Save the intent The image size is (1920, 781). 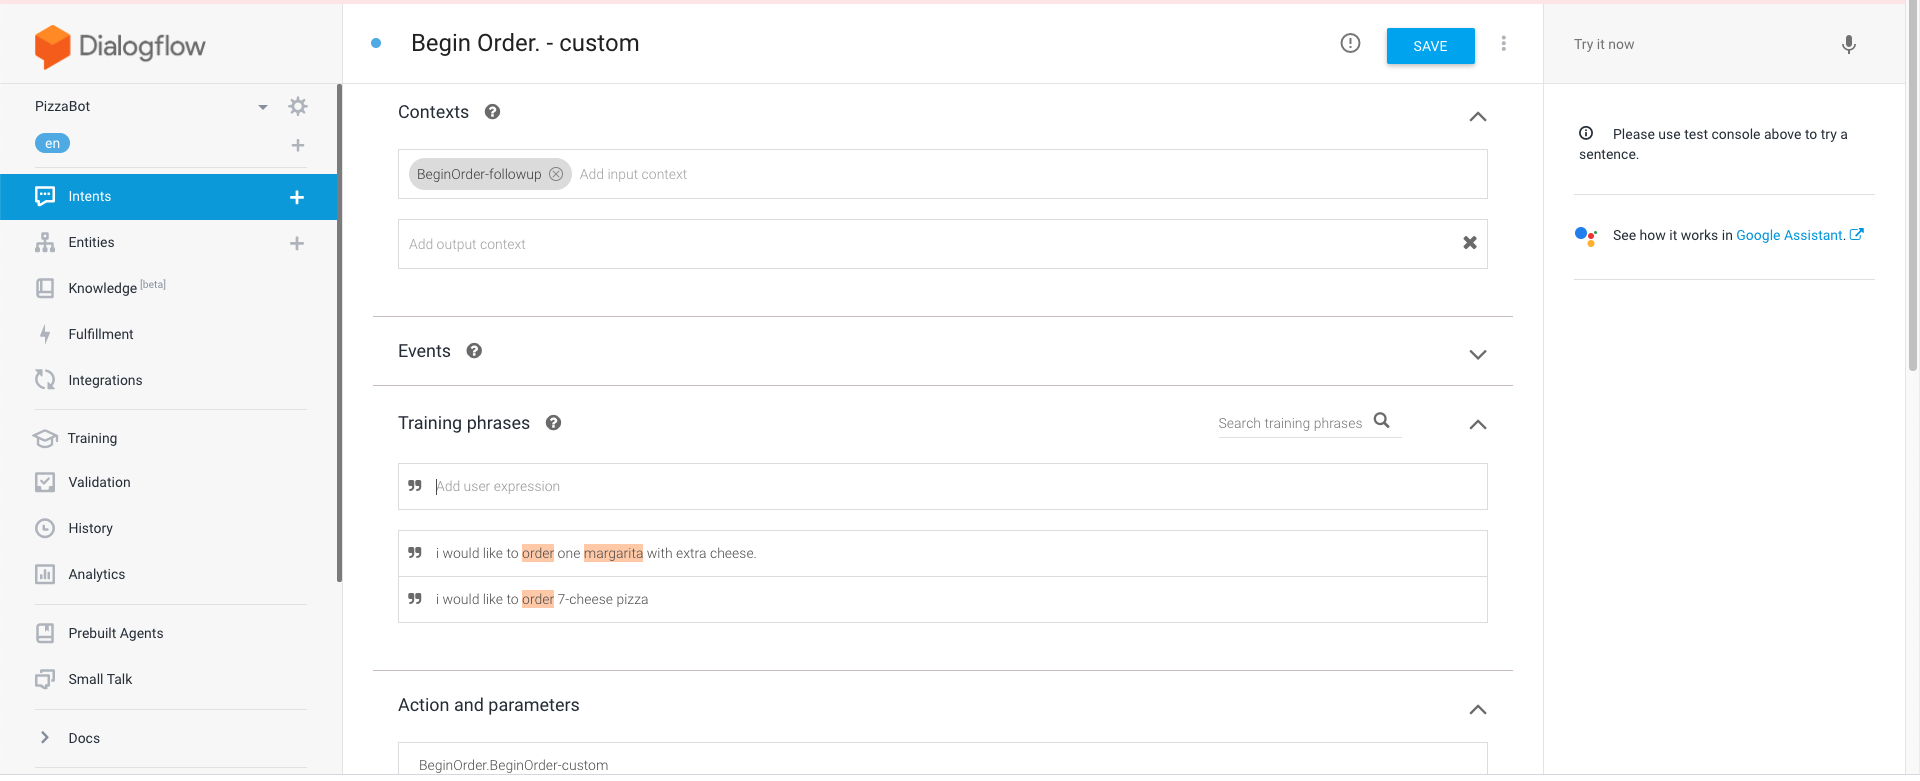pos(1430,46)
